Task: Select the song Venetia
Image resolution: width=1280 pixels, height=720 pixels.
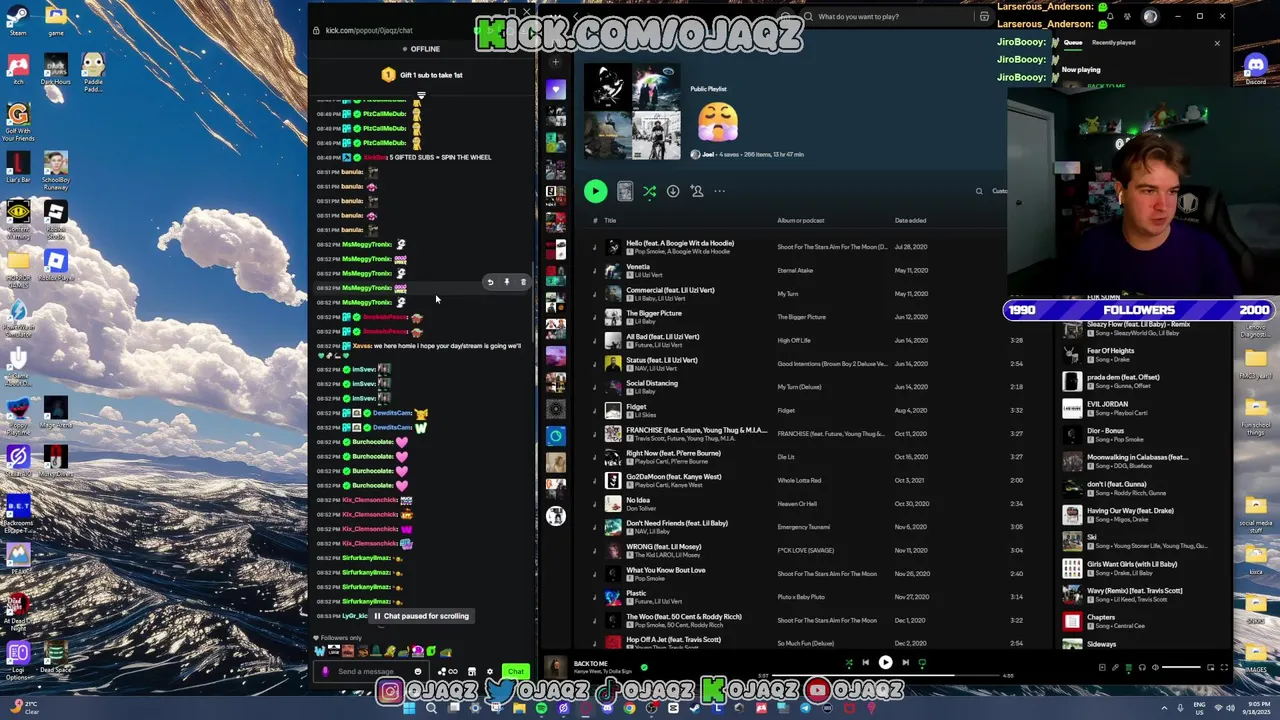Action: pyautogui.click(x=638, y=266)
